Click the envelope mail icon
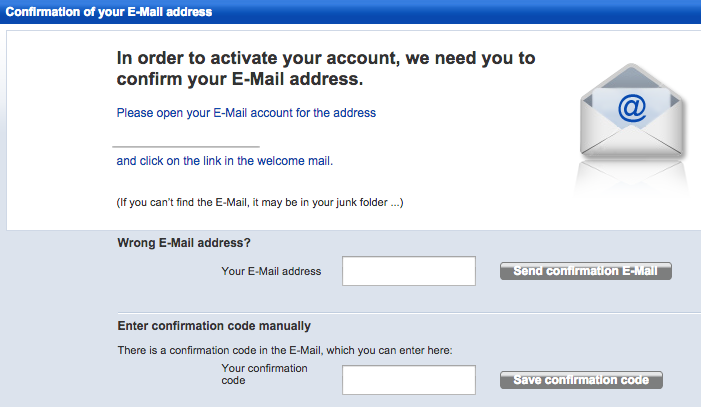The height and width of the screenshot is (407, 701). [x=631, y=110]
